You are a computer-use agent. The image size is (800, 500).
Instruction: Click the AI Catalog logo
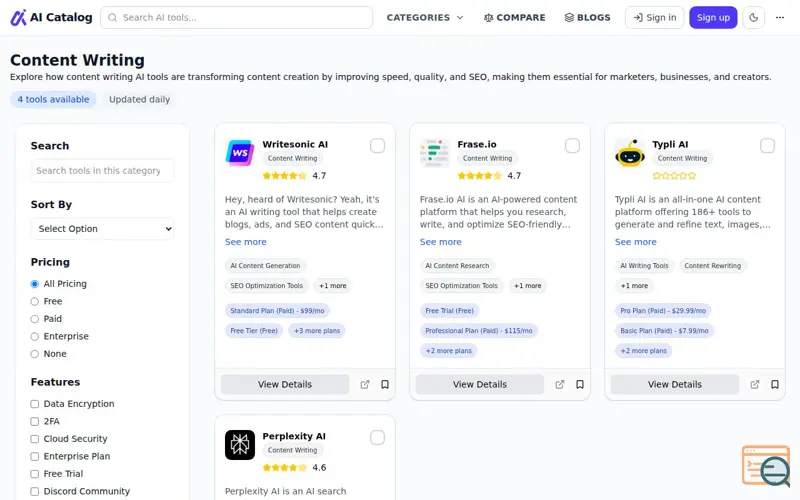51,17
